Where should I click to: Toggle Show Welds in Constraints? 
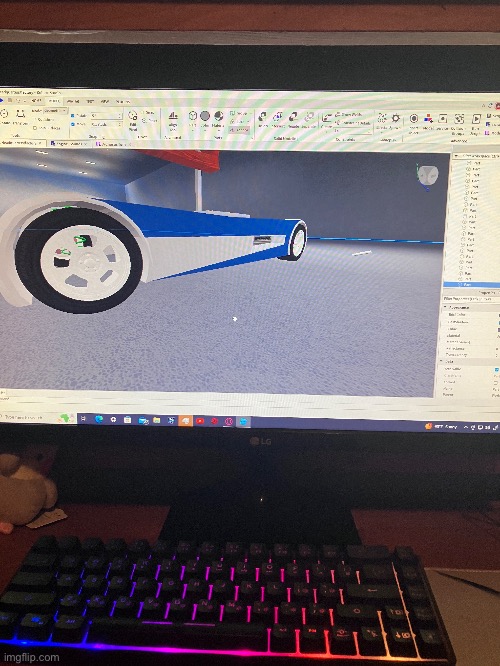pyautogui.click(x=349, y=115)
